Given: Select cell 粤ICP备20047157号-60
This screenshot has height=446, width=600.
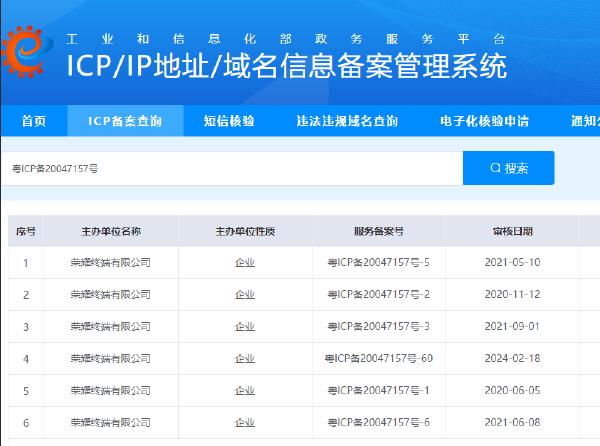Looking at the screenshot, I should [378, 359].
